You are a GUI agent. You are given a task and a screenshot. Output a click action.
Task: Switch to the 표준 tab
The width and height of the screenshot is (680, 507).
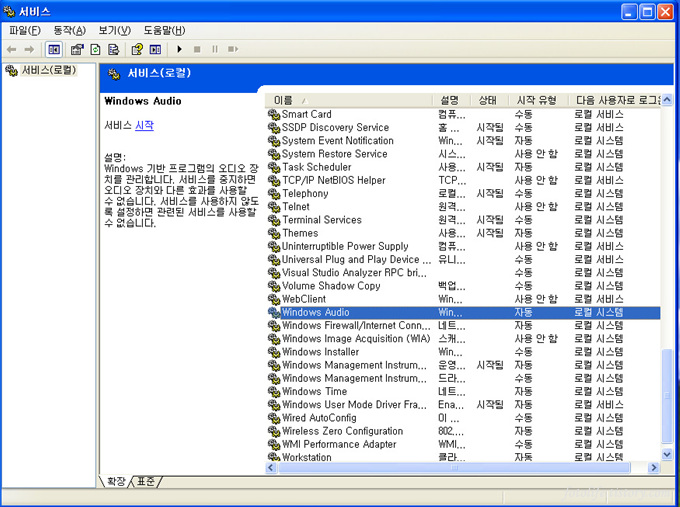146,481
